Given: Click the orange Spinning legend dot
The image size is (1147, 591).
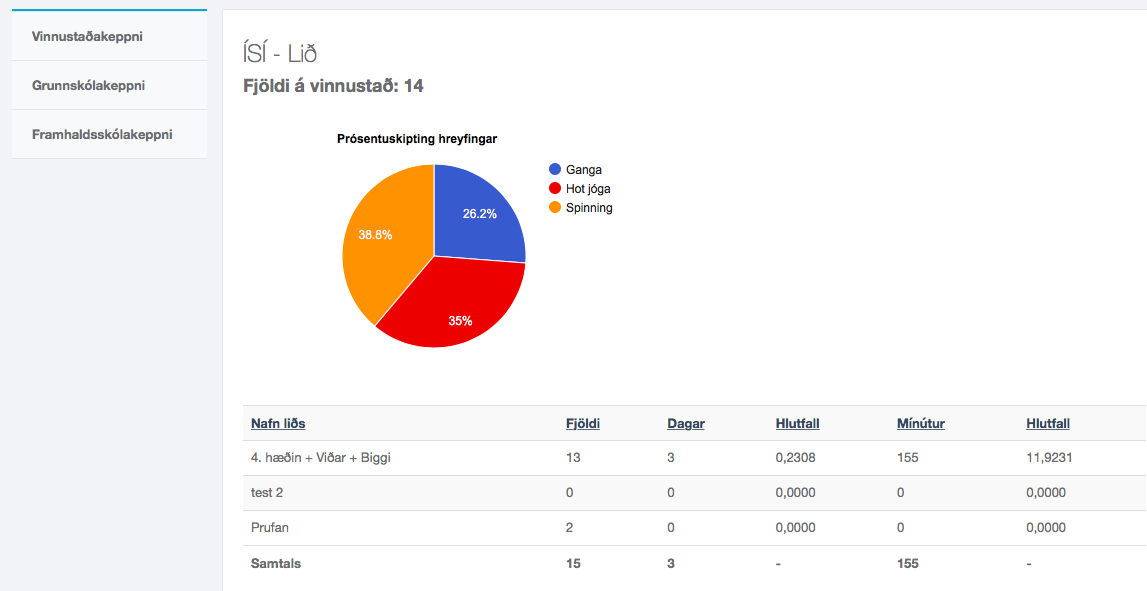Looking at the screenshot, I should 555,208.
